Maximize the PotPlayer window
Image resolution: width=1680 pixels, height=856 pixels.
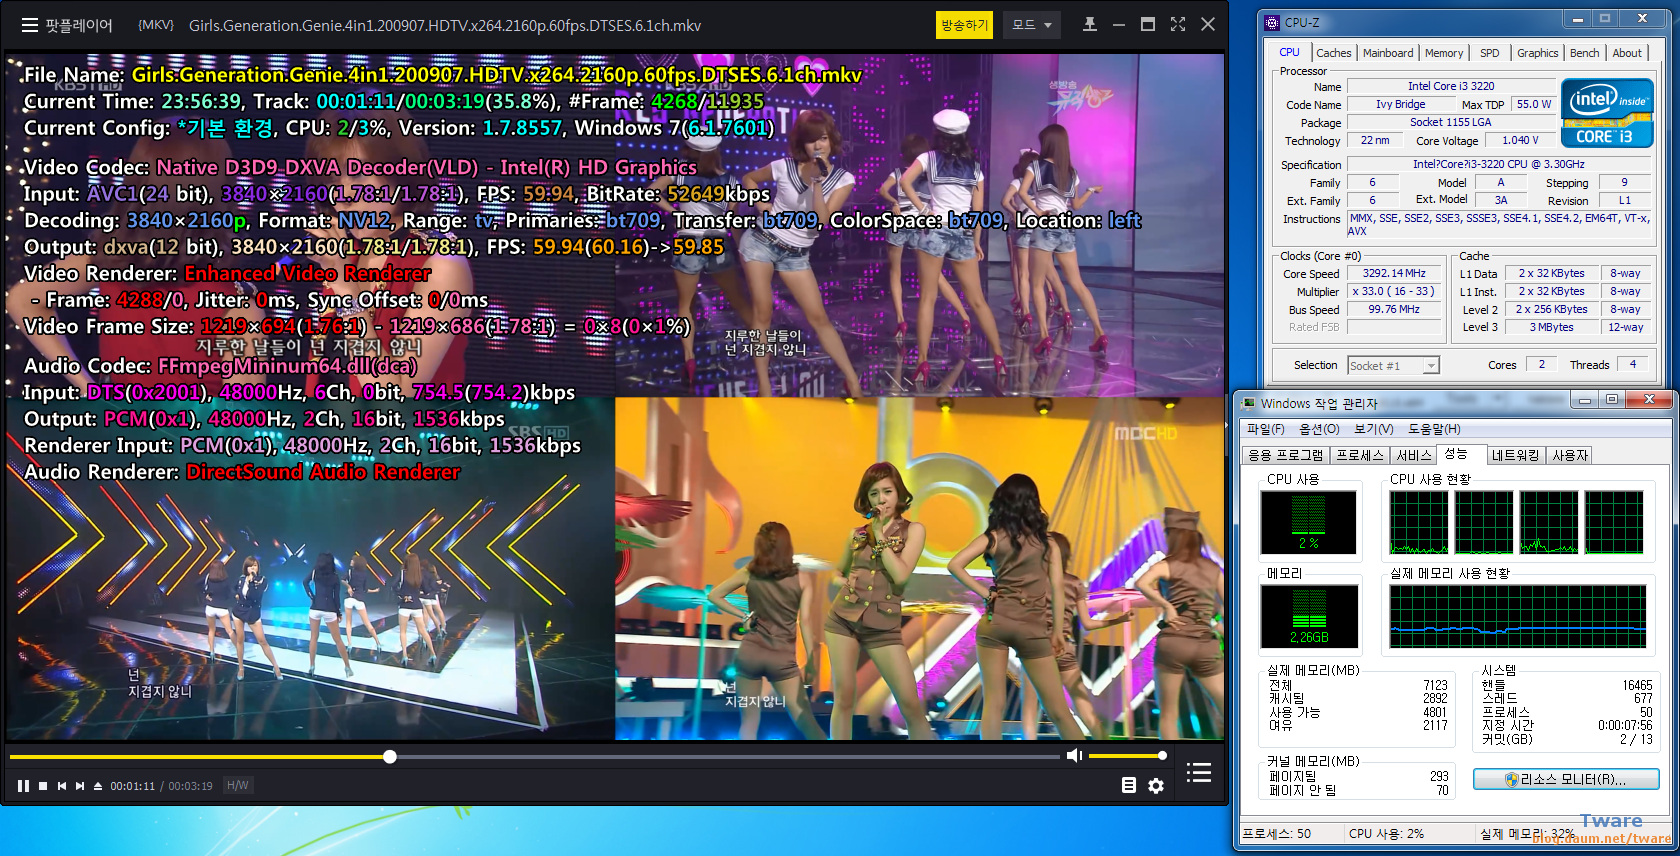click(x=1148, y=25)
